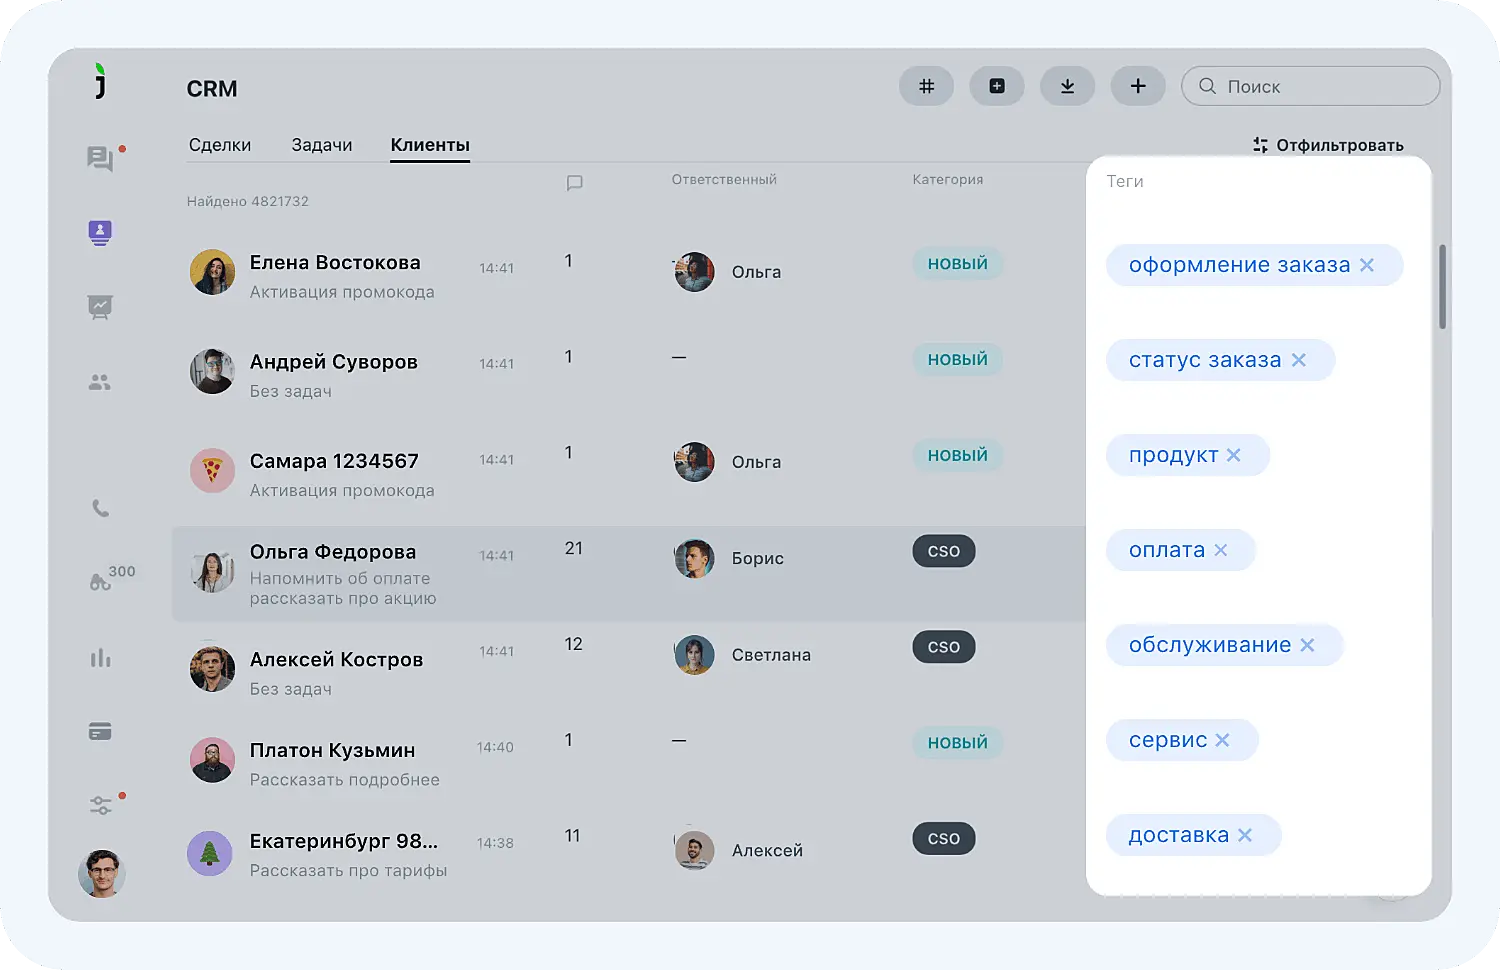1500x970 pixels.
Task: Remove the 'оплата' tag
Action: 1220,549
